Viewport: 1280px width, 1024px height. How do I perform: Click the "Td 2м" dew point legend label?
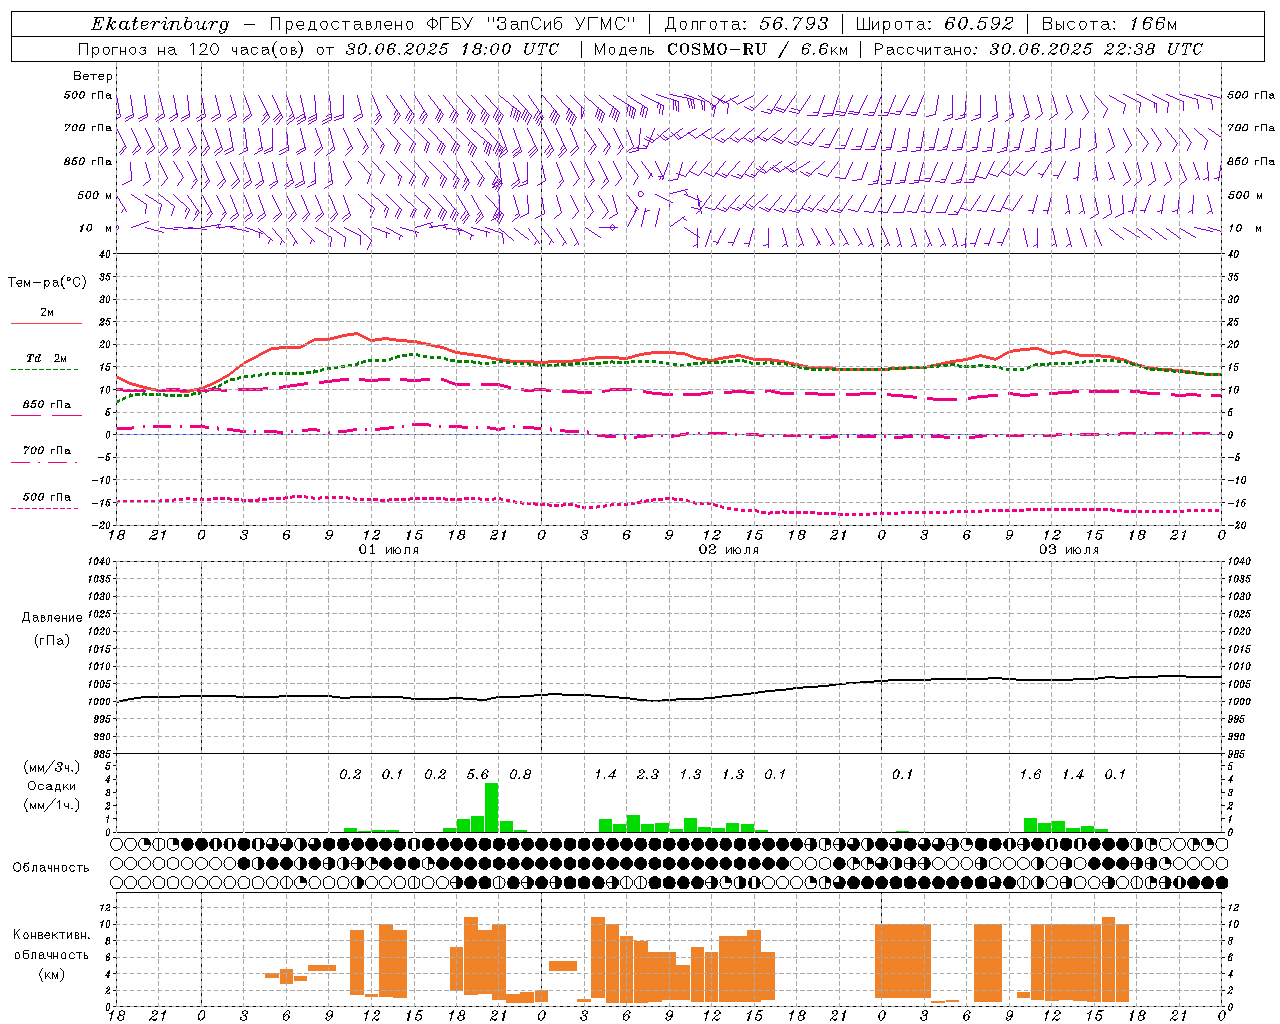[47, 358]
